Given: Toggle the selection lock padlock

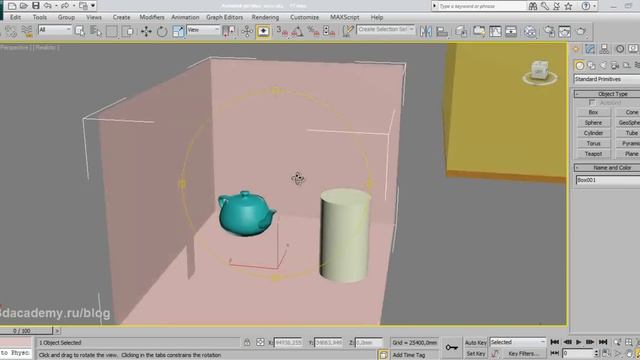Looking at the screenshot, I should tap(247, 342).
